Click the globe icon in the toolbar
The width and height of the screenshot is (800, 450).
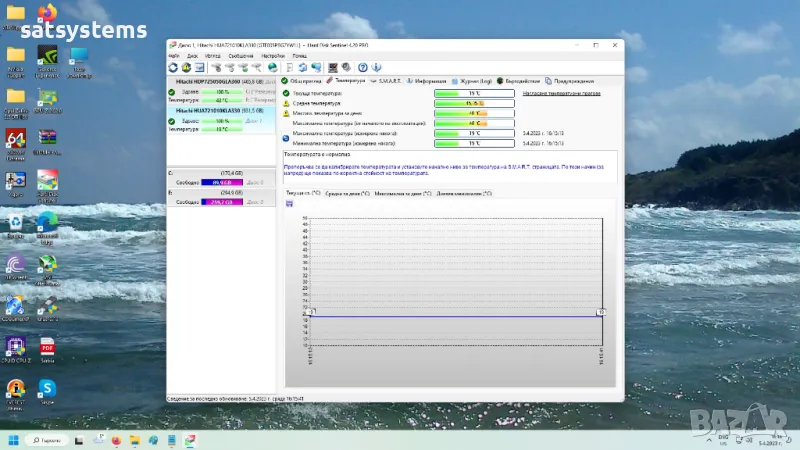(272, 67)
